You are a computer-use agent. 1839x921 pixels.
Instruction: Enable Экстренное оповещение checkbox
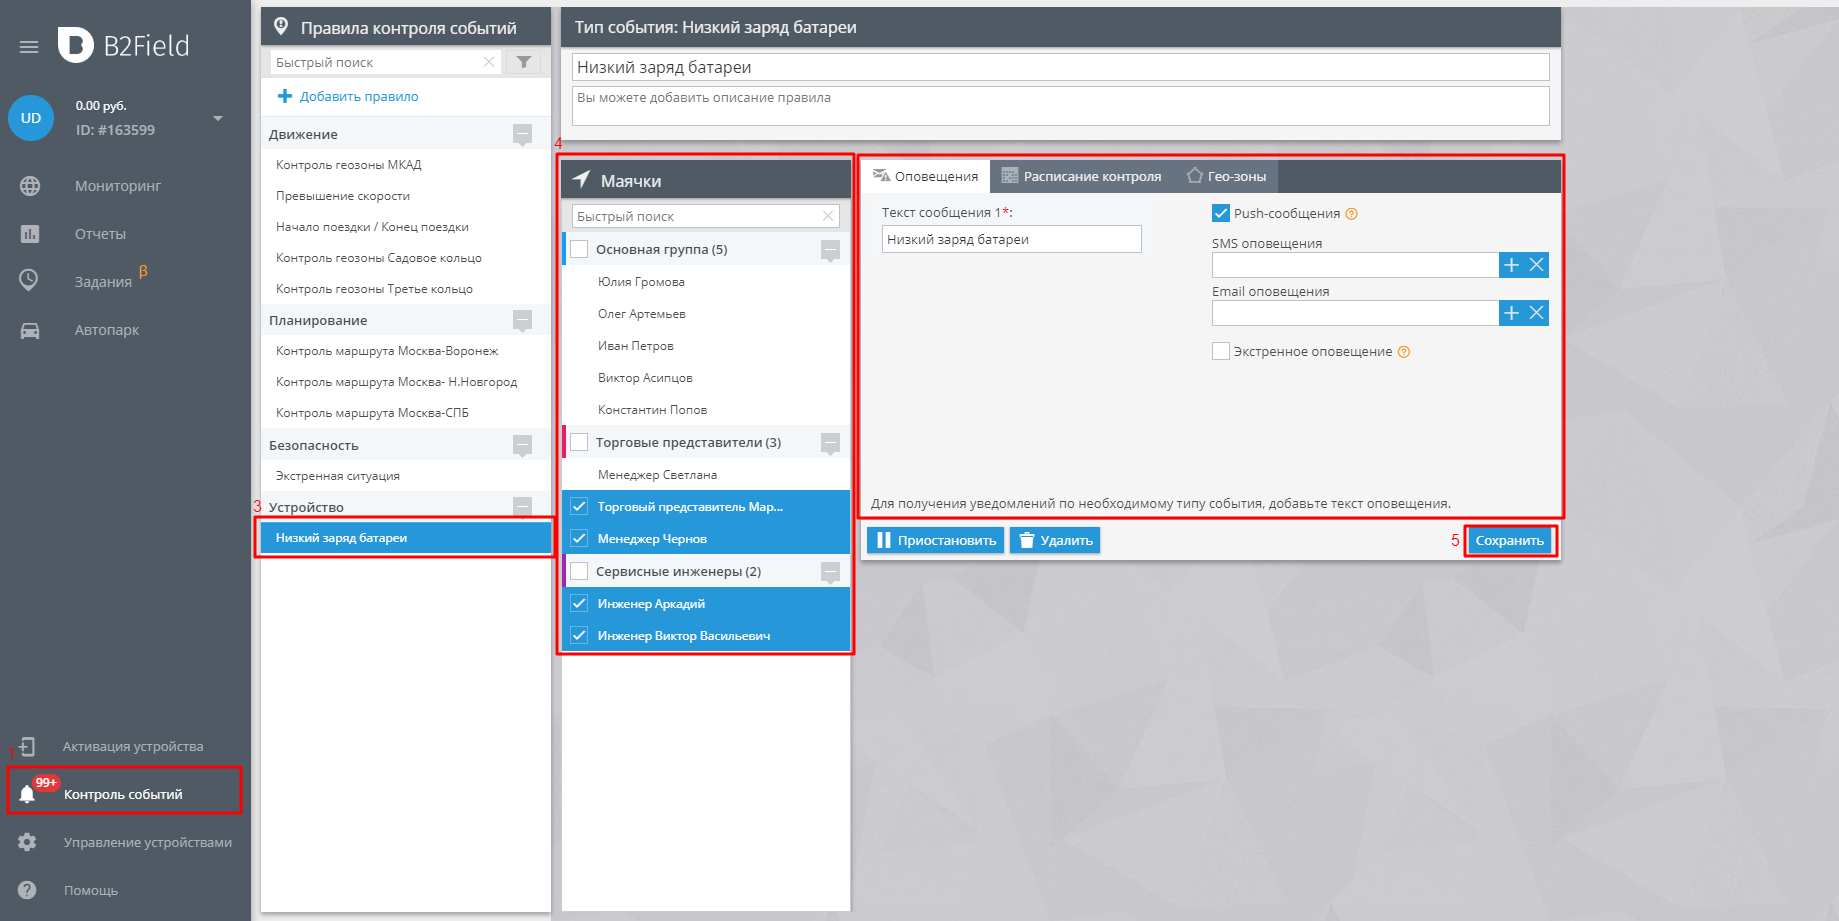point(1221,351)
